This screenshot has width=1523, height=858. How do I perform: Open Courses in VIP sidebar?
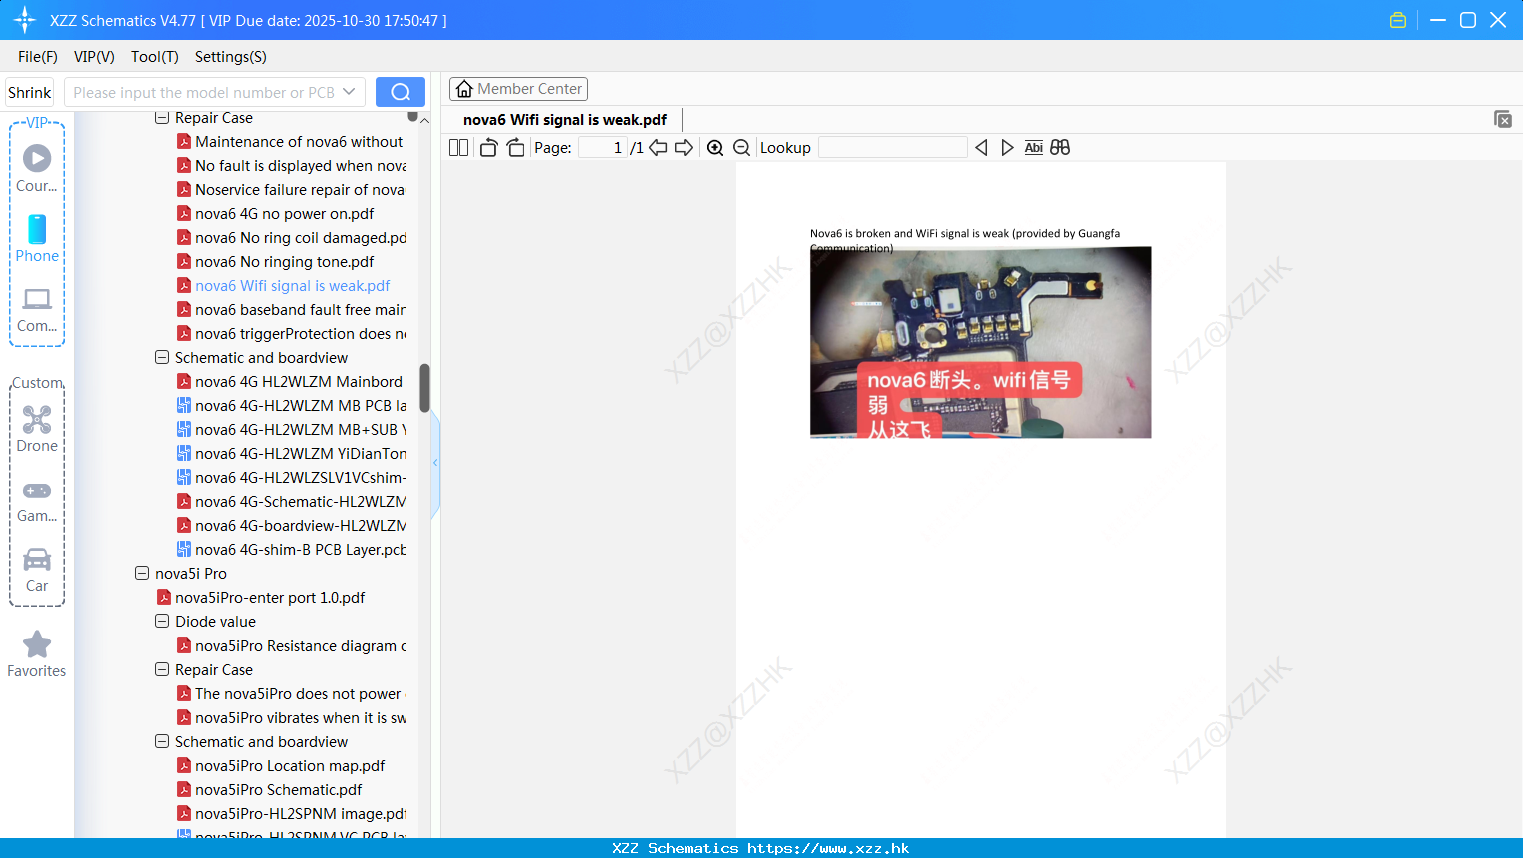(x=37, y=168)
